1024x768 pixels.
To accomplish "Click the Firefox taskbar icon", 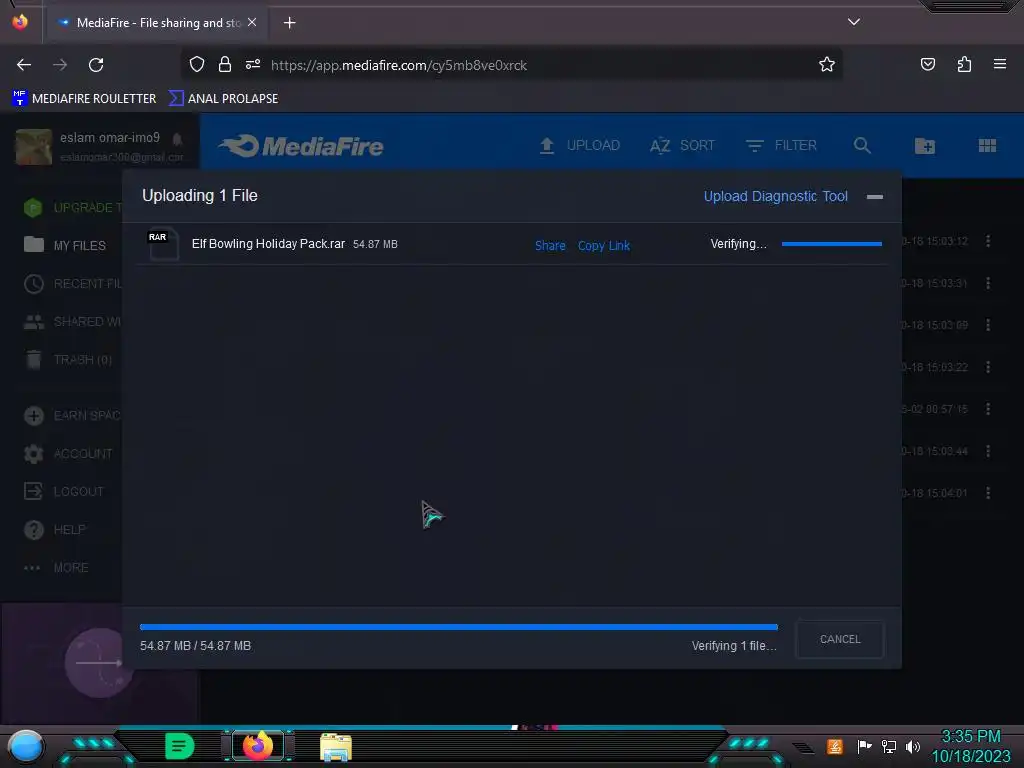I will tap(257, 746).
